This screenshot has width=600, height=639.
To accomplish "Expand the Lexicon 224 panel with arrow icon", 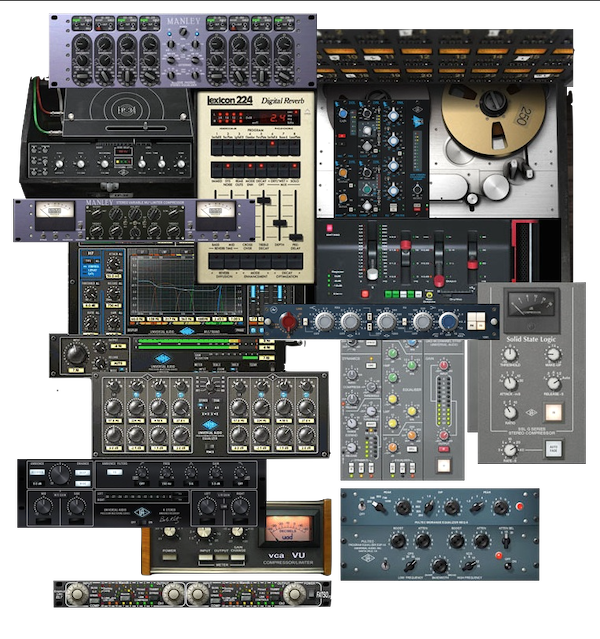I will pyautogui.click(x=308, y=111).
